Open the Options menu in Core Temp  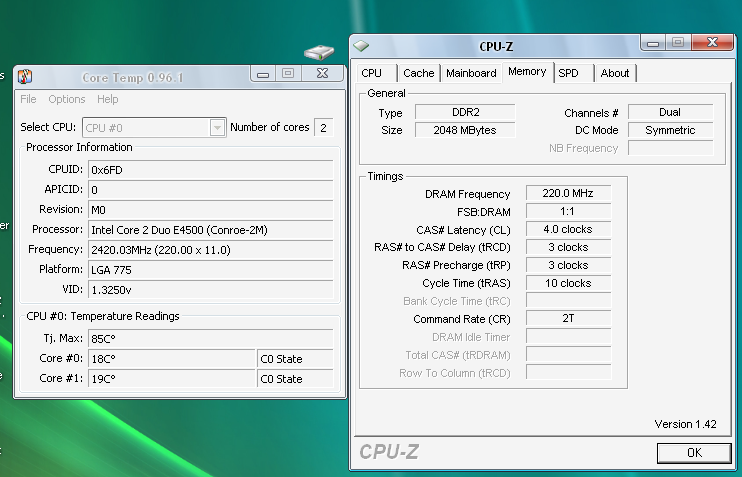point(67,99)
